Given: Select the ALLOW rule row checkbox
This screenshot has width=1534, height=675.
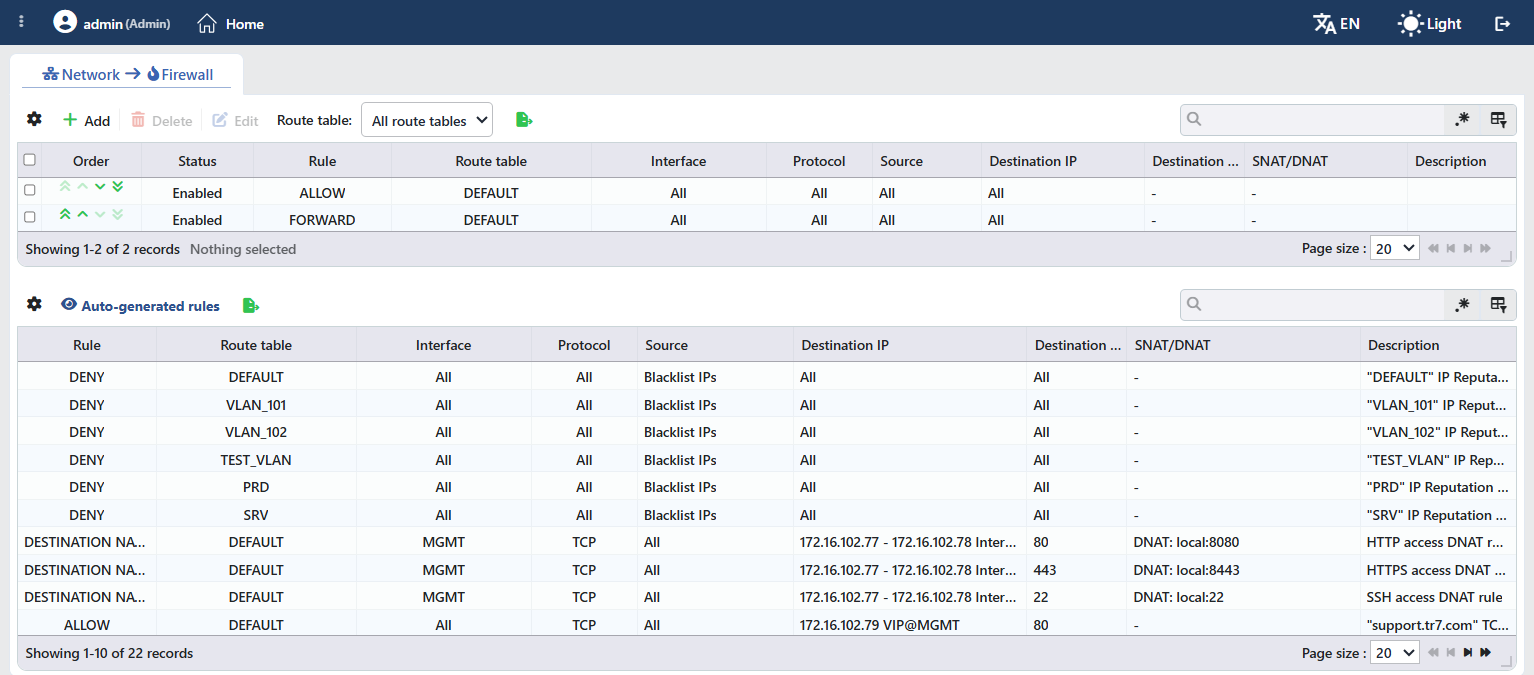Looking at the screenshot, I should tap(30, 190).
